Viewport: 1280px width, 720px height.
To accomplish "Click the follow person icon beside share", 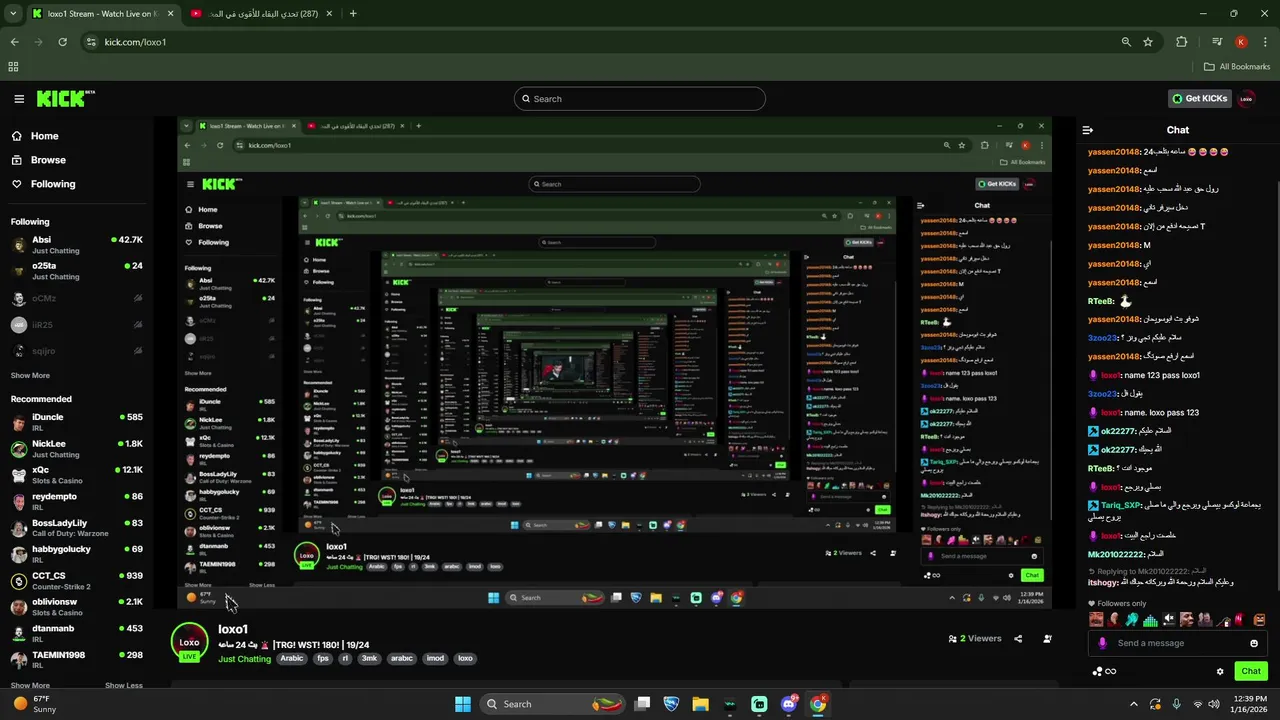I will [1047, 639].
